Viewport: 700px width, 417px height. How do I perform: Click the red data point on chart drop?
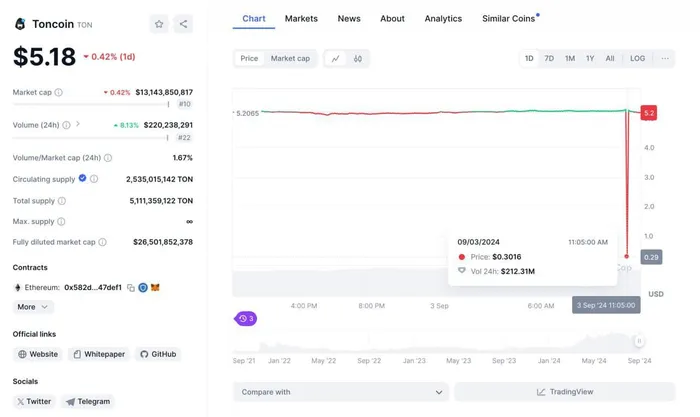pos(627,256)
